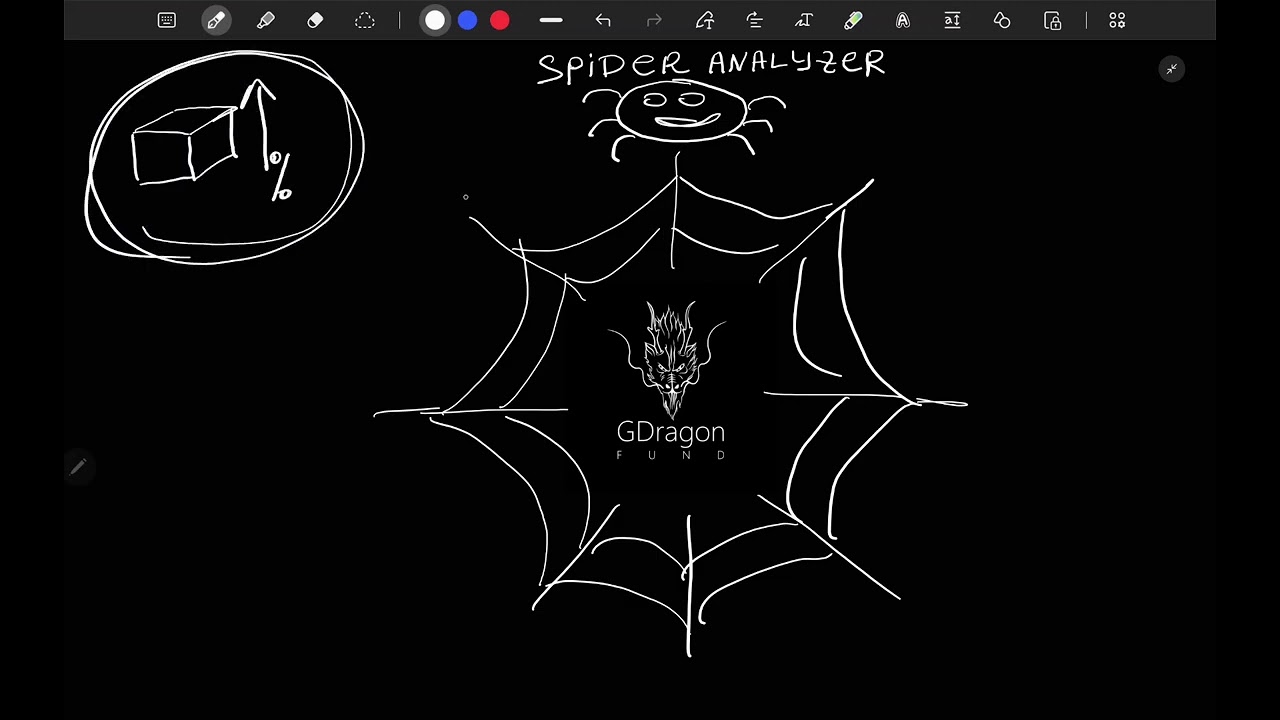Viewport: 1280px width, 720px height.
Task: Open the keyboard input tool
Action: point(167,20)
